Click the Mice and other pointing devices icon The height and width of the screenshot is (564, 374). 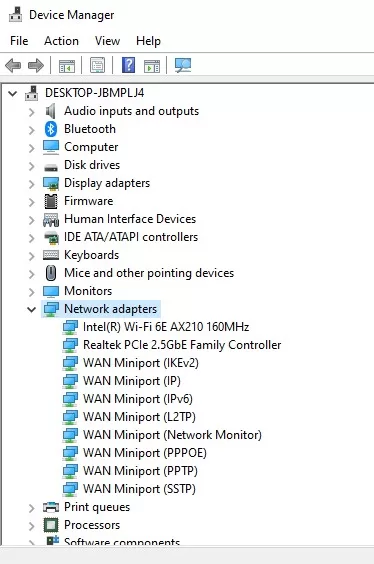click(51, 273)
